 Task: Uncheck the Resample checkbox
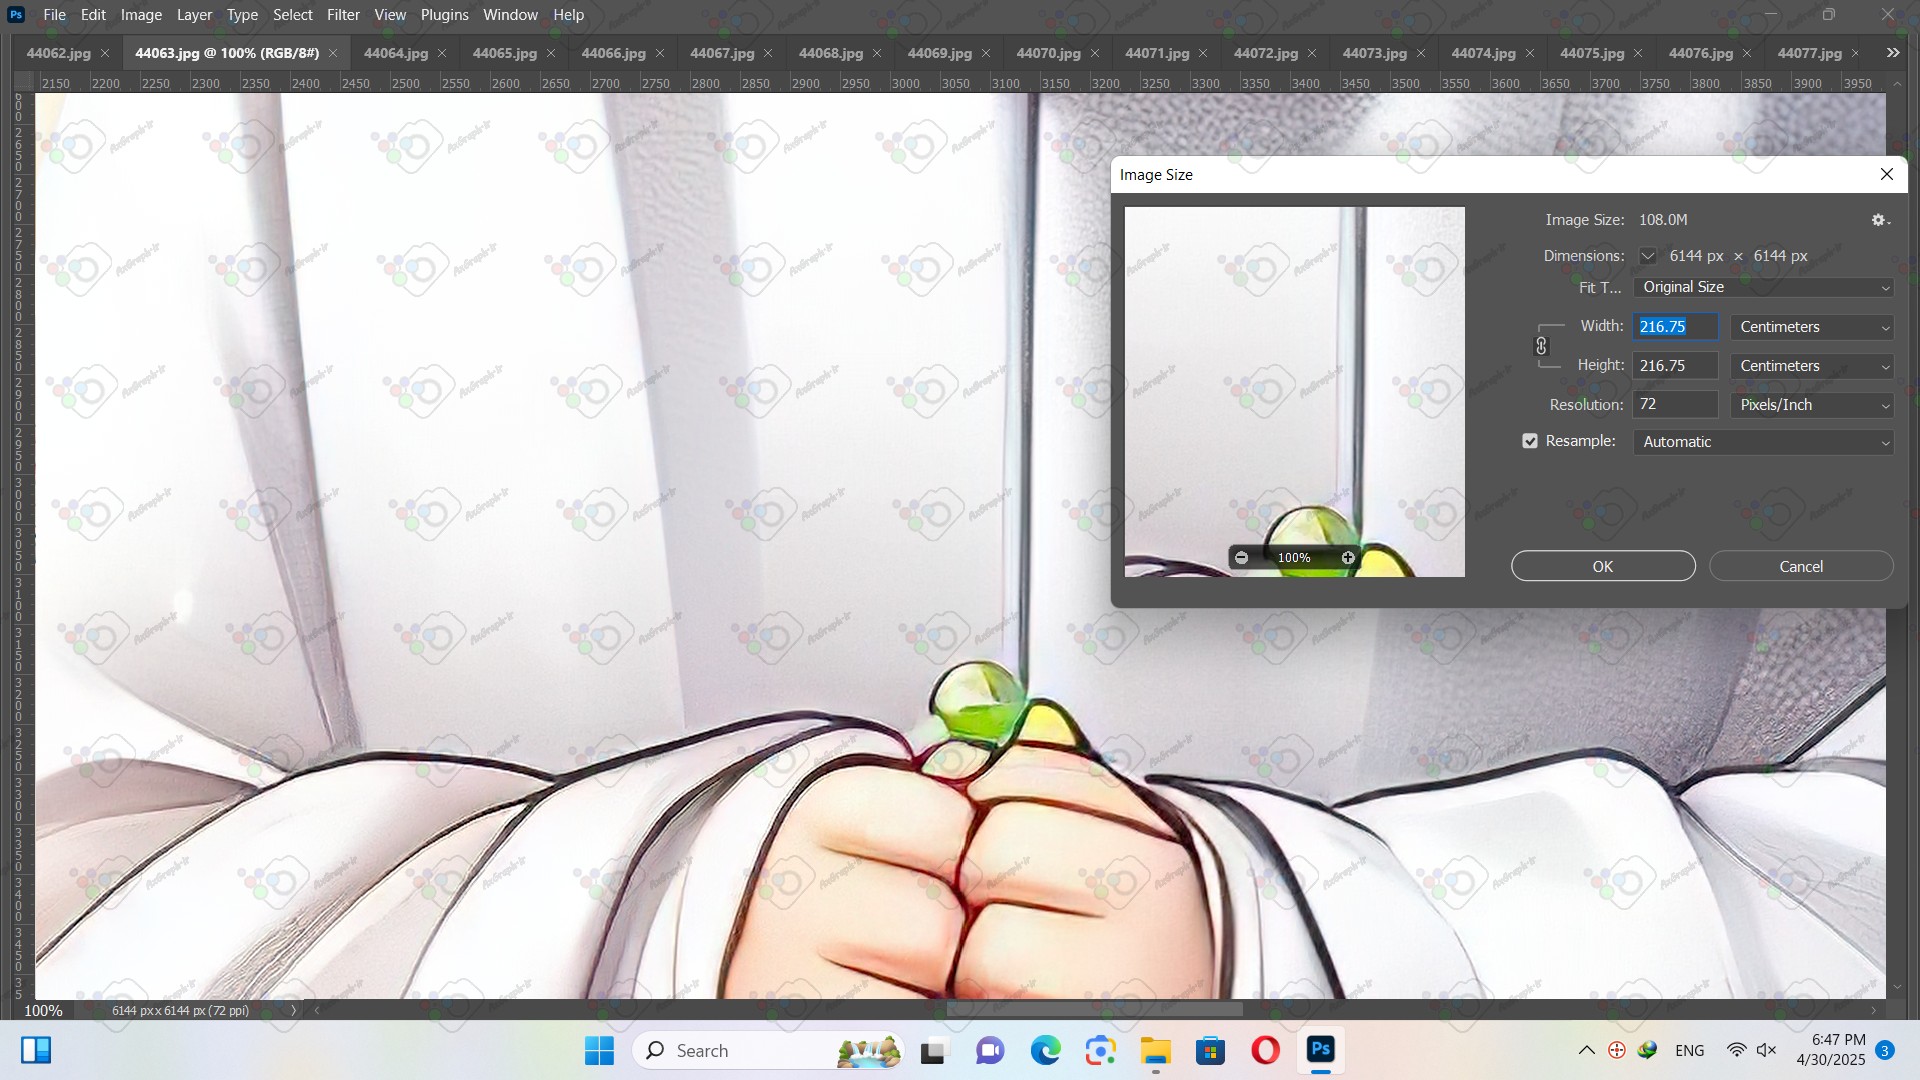(x=1530, y=441)
